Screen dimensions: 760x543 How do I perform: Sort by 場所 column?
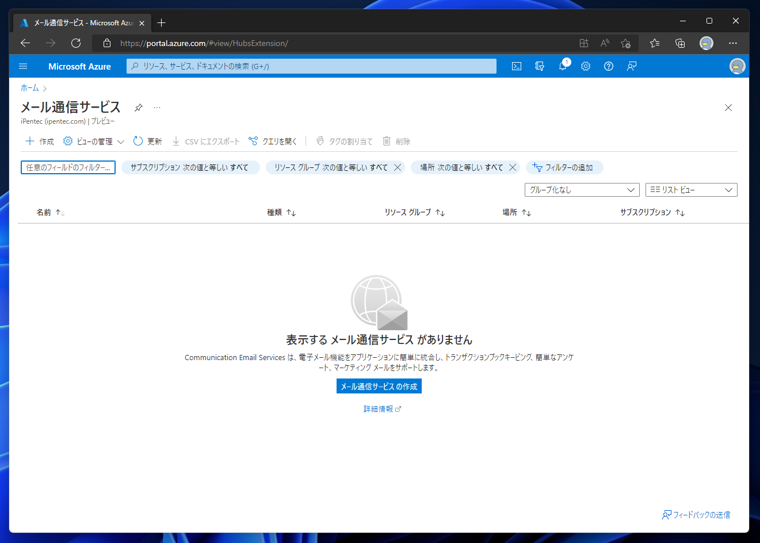coord(517,212)
